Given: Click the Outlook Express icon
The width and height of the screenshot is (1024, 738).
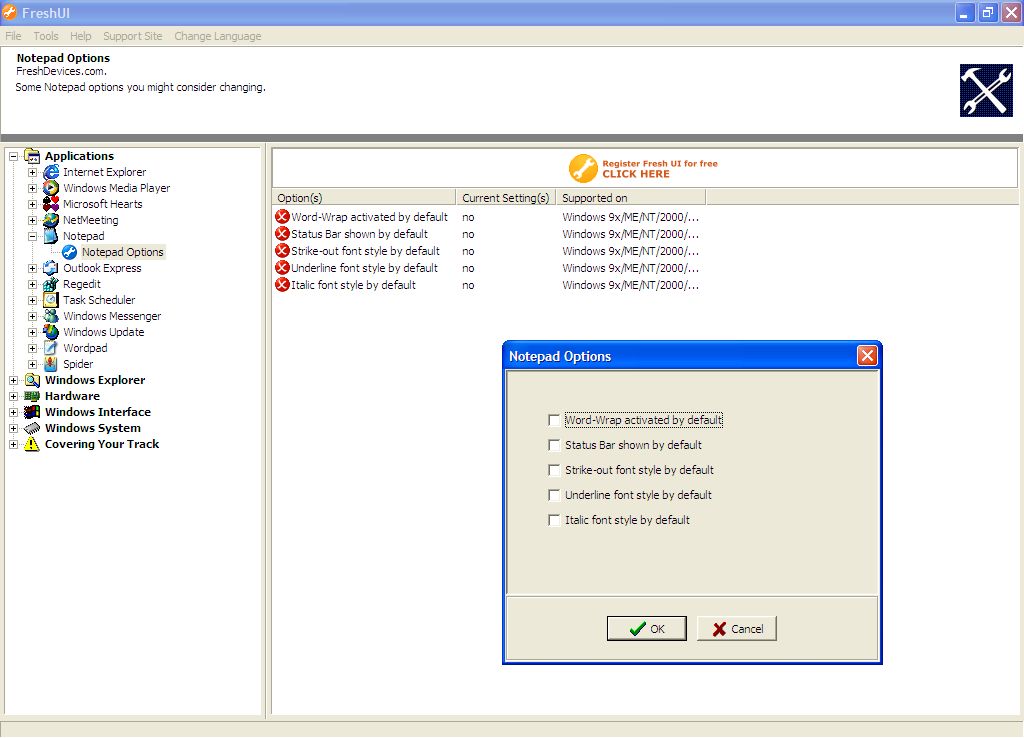Looking at the screenshot, I should pyautogui.click(x=51, y=268).
